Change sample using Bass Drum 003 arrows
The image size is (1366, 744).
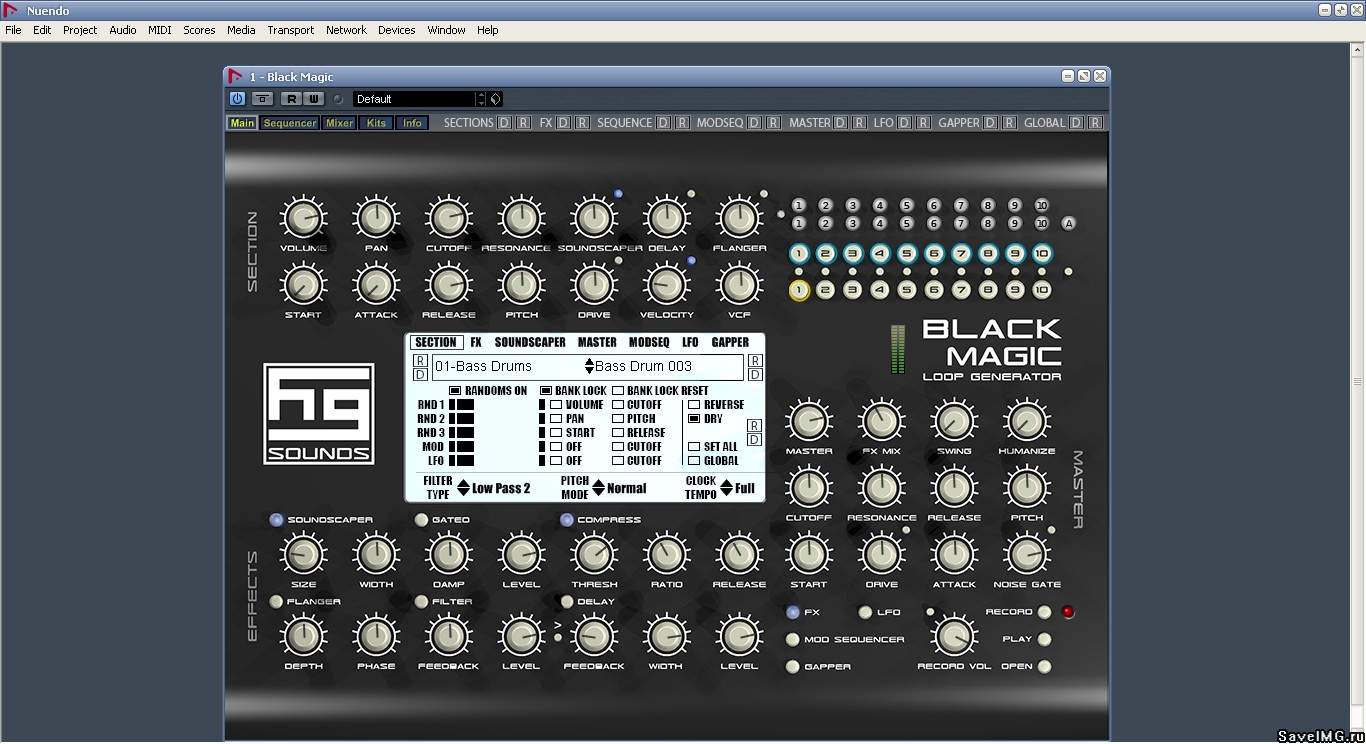(589, 367)
